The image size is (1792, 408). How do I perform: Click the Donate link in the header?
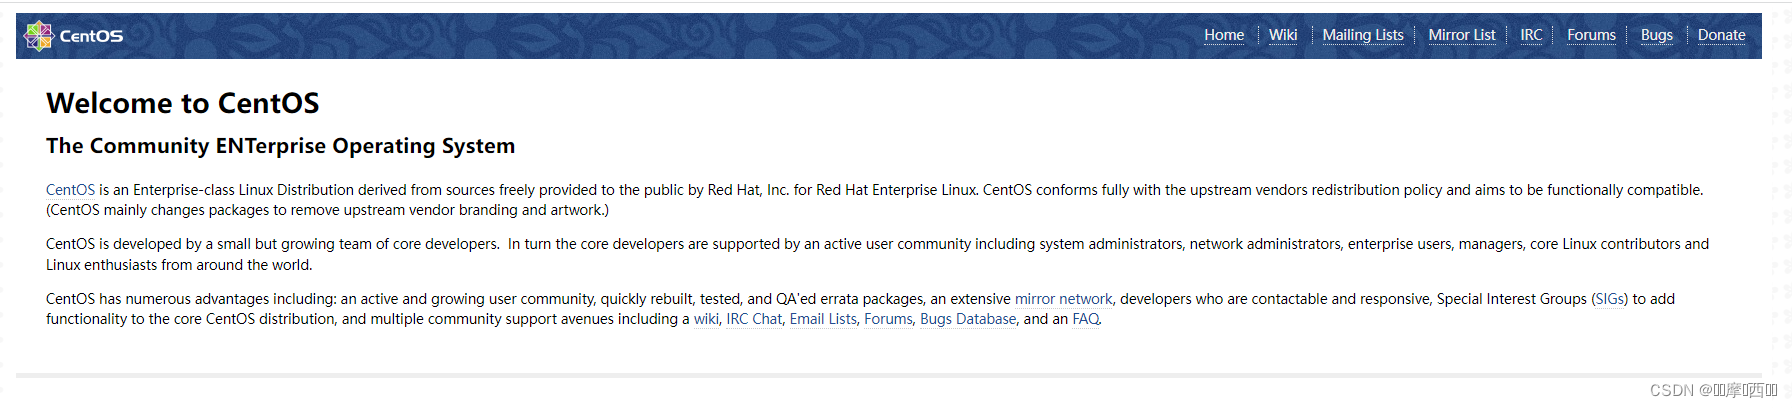[1722, 35]
